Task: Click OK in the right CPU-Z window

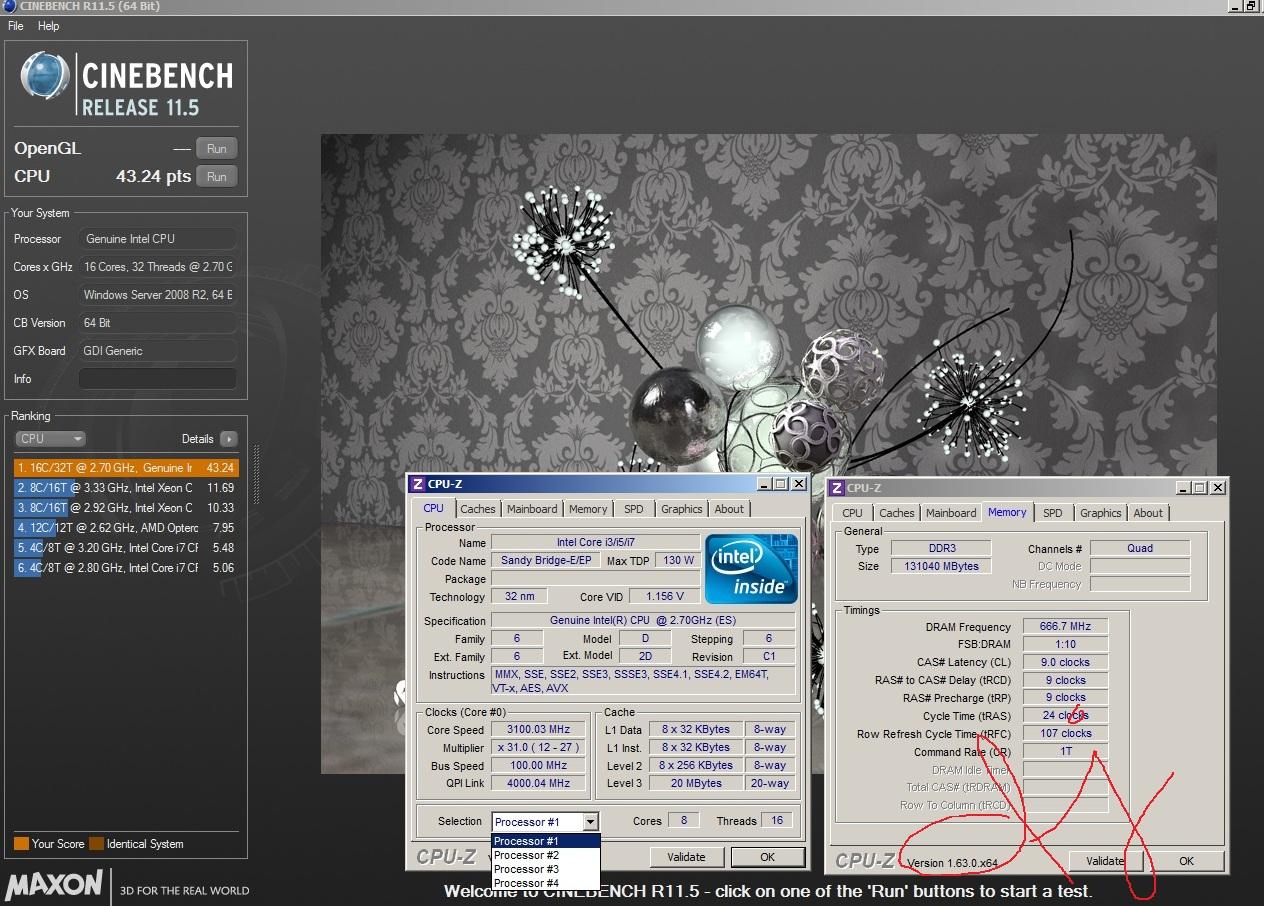Action: (x=1186, y=861)
